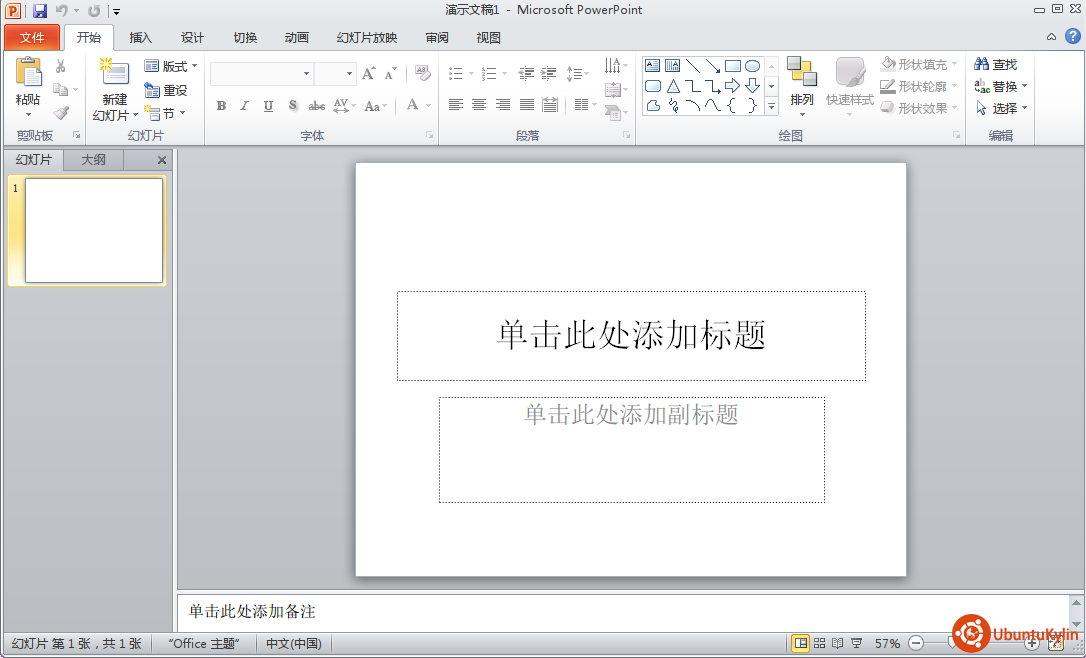
Task: Click the Reset (重设) slide button
Action: coord(166,90)
